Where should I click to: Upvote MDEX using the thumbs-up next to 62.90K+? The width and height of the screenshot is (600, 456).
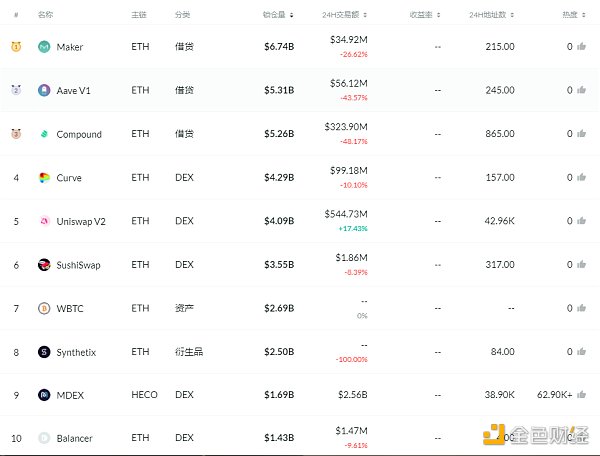click(580, 395)
